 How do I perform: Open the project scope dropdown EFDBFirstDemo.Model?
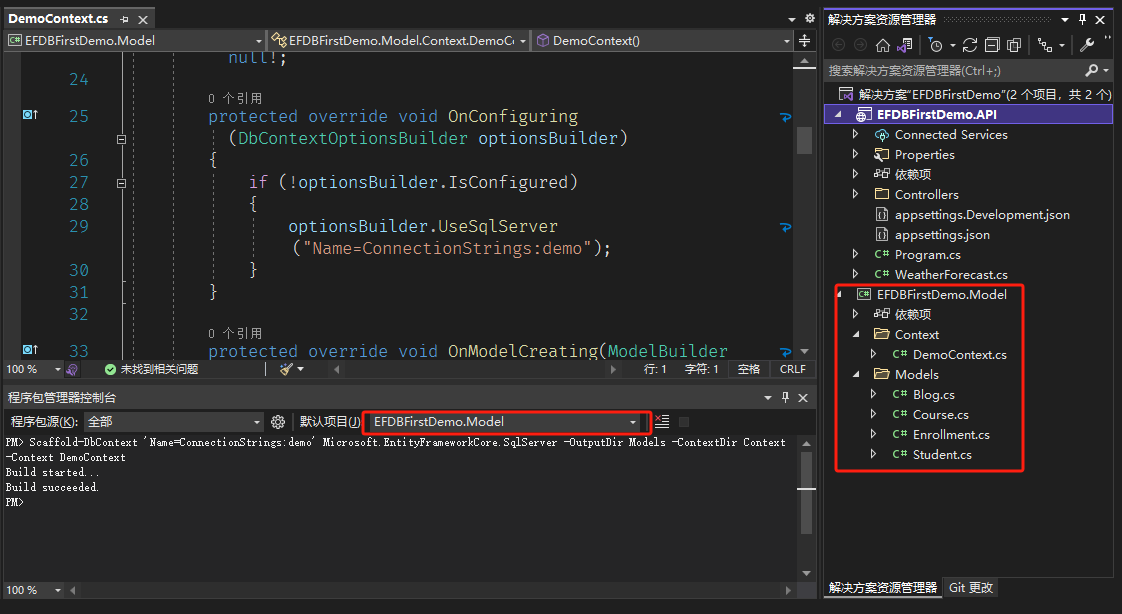tap(135, 41)
